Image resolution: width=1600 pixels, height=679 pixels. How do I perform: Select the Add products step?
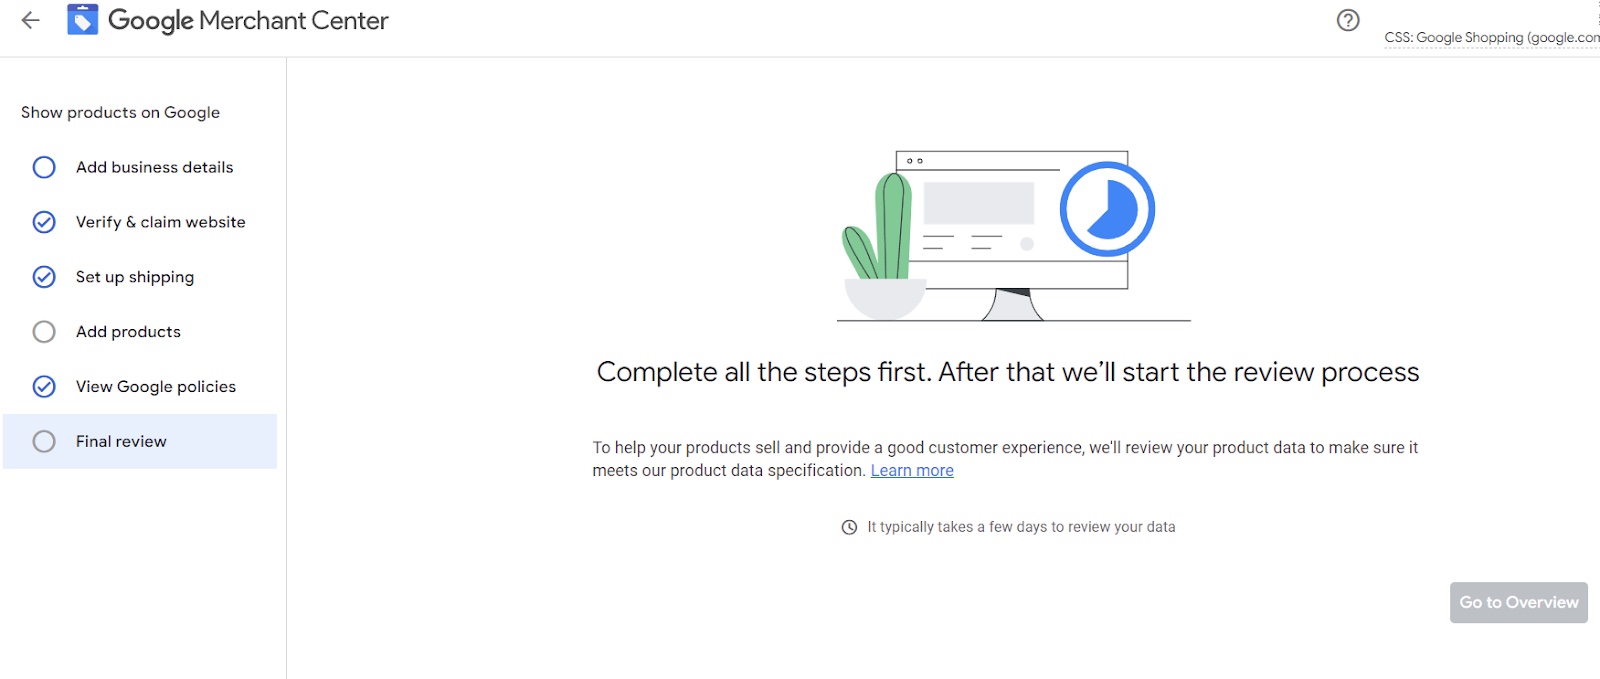128,332
